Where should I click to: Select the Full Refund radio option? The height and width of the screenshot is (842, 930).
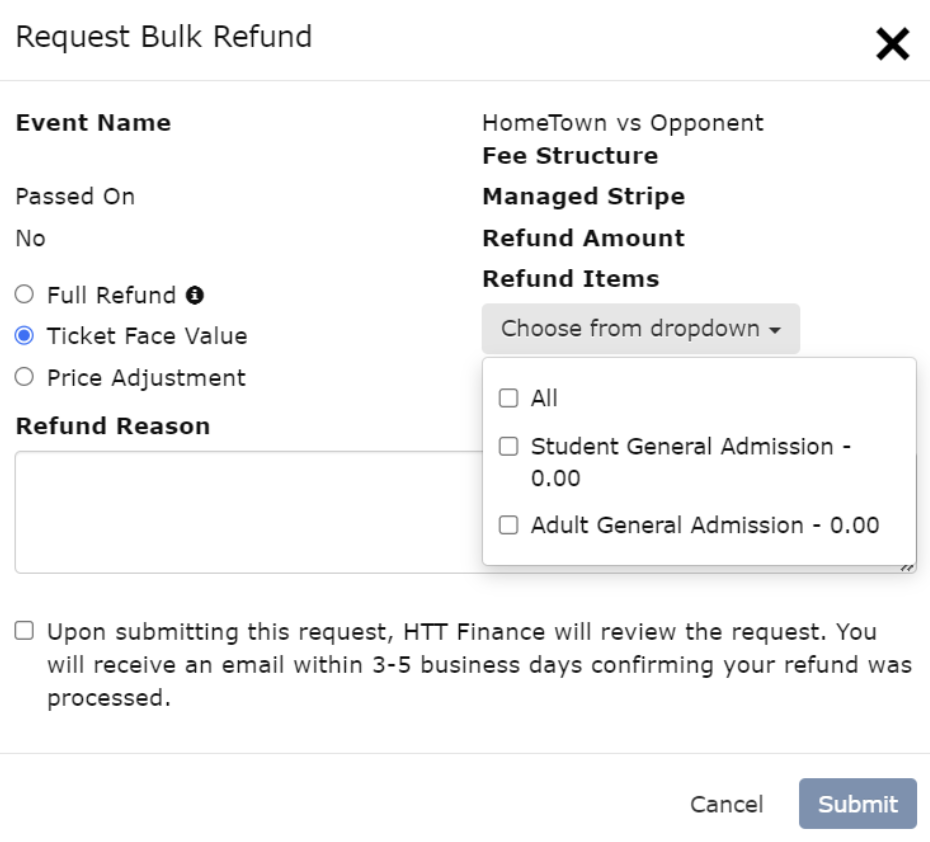[x=25, y=295]
